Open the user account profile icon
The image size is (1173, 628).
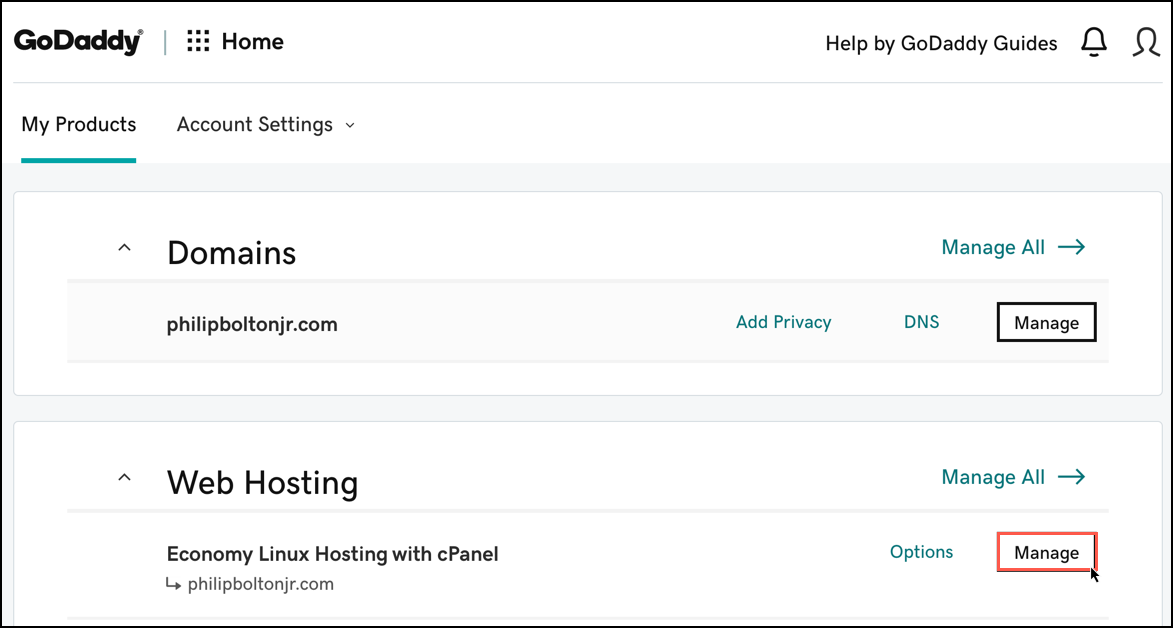1146,42
